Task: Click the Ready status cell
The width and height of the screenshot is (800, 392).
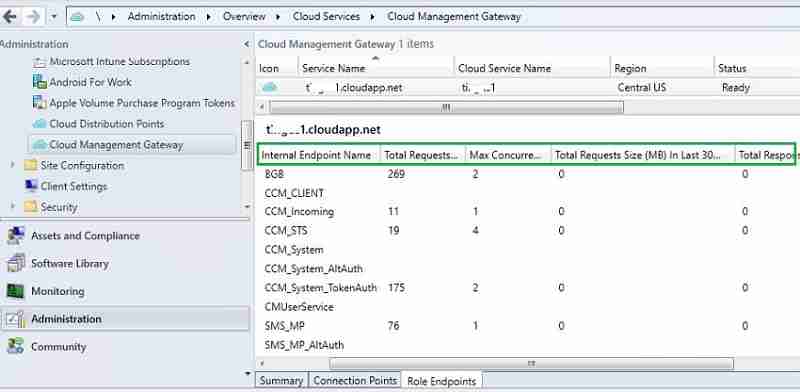Action: point(736,87)
